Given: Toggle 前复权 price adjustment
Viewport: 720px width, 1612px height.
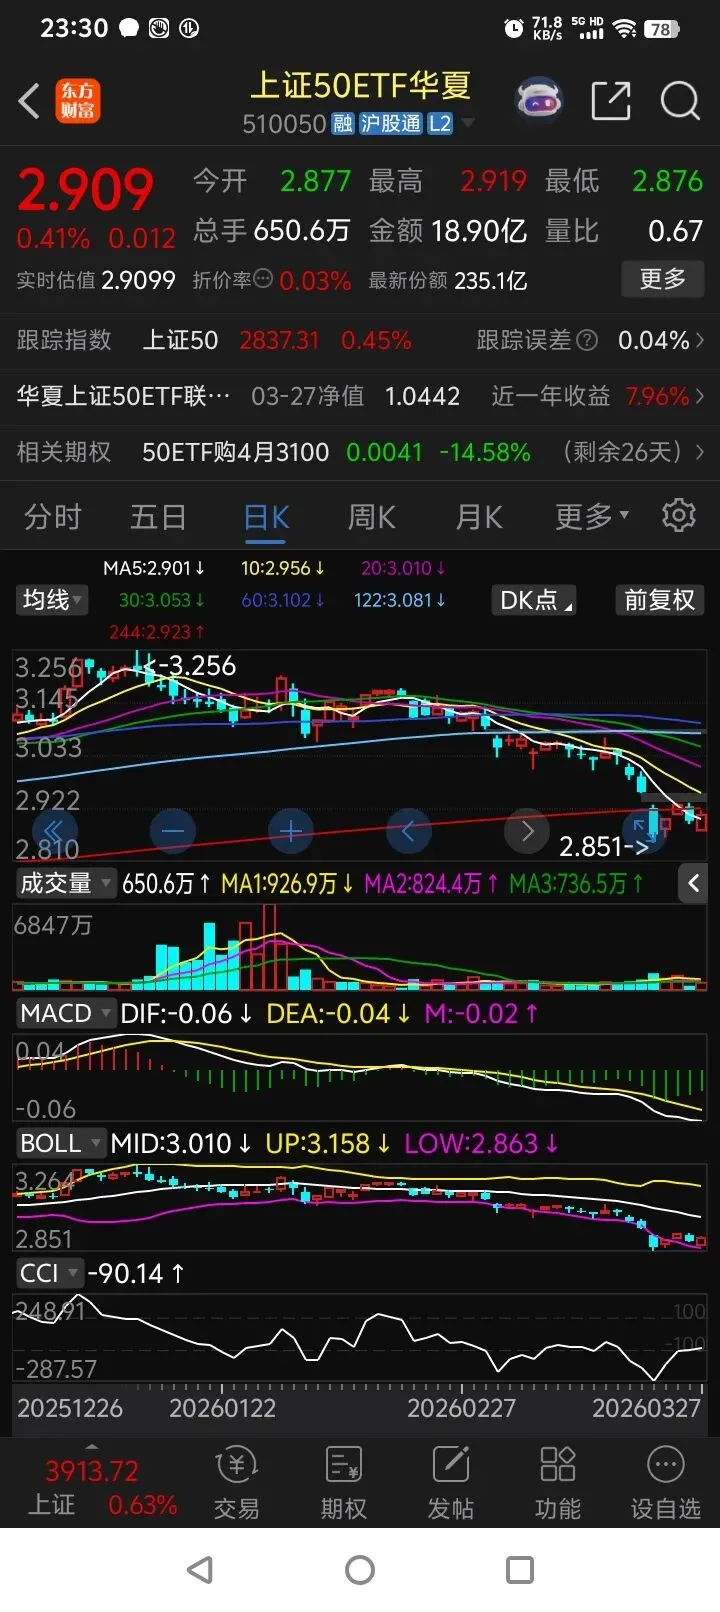Looking at the screenshot, I should tap(659, 600).
